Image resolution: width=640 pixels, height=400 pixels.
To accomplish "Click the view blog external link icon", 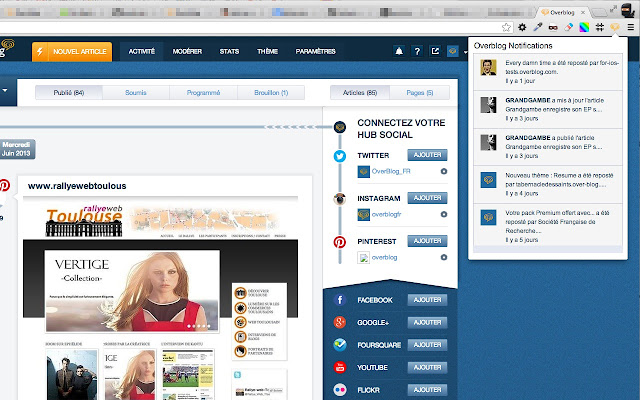I will click(435, 51).
